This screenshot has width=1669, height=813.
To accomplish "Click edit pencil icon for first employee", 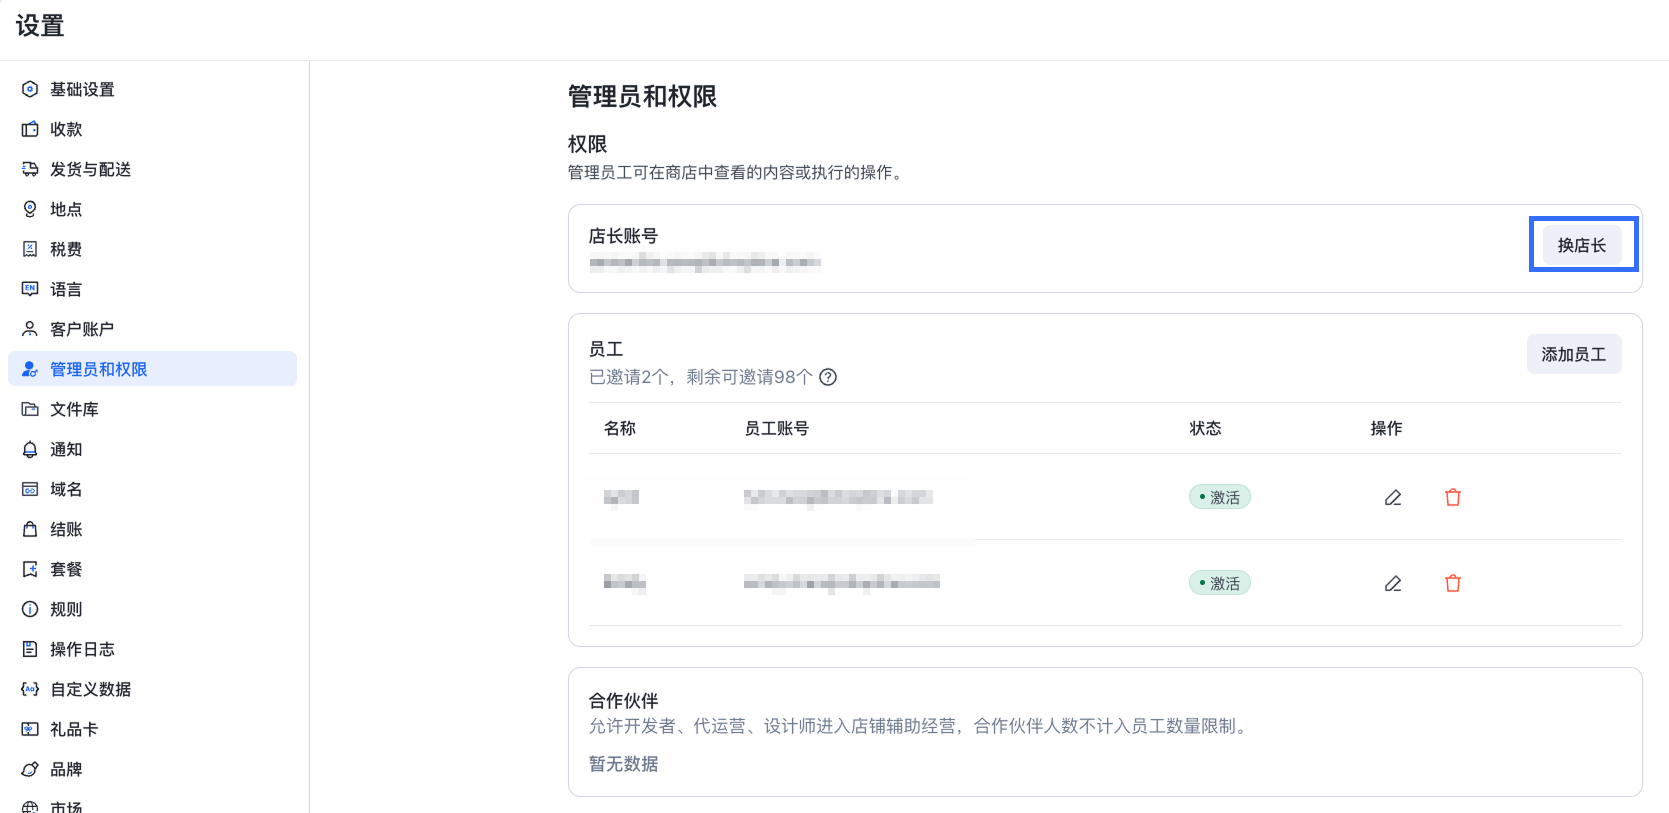I will tap(1392, 497).
